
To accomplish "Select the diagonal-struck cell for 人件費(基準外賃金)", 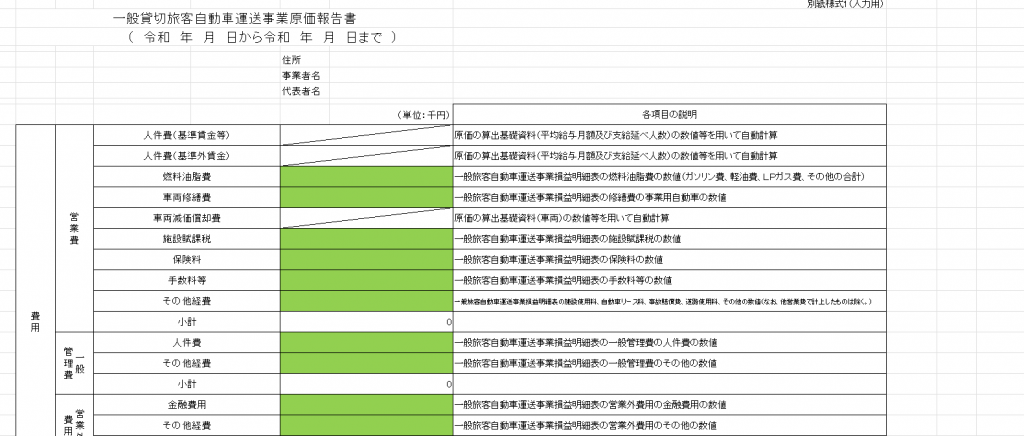I will (x=366, y=156).
